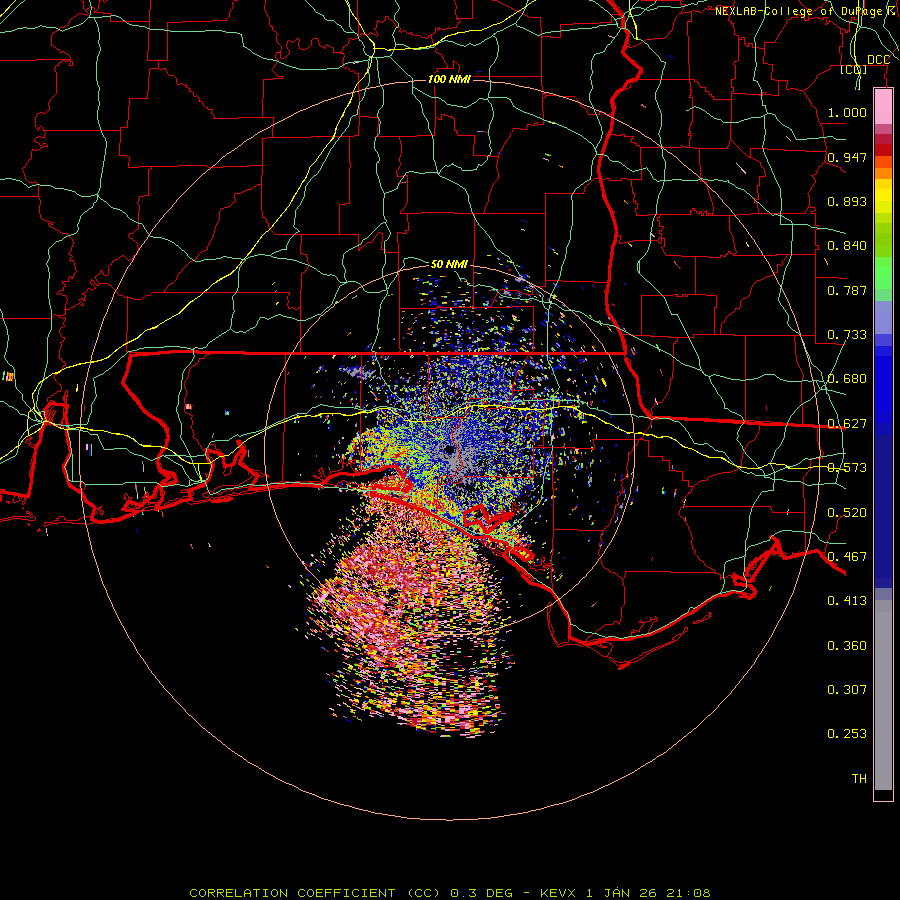The width and height of the screenshot is (900, 900).
Task: Click the 0.467 color scale value
Action: tap(847, 557)
